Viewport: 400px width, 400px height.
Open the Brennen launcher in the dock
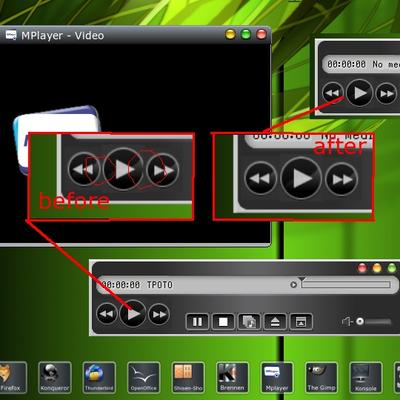coord(232,378)
